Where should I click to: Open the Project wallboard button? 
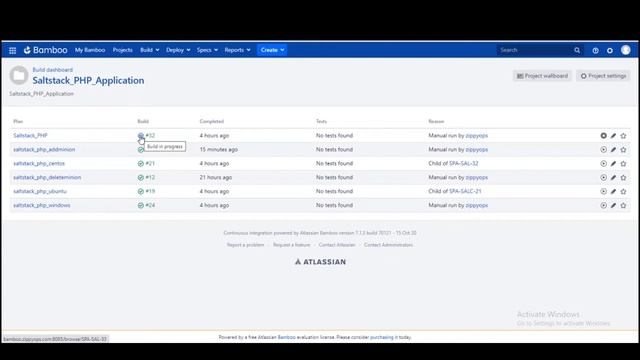coord(542,76)
